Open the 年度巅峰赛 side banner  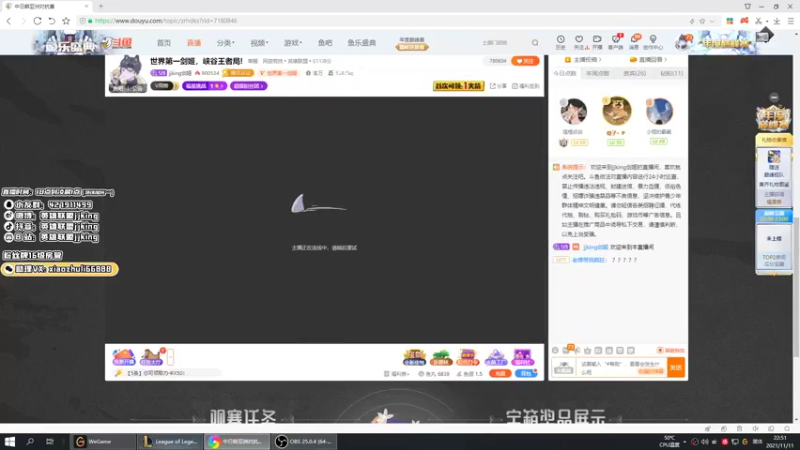(773, 118)
